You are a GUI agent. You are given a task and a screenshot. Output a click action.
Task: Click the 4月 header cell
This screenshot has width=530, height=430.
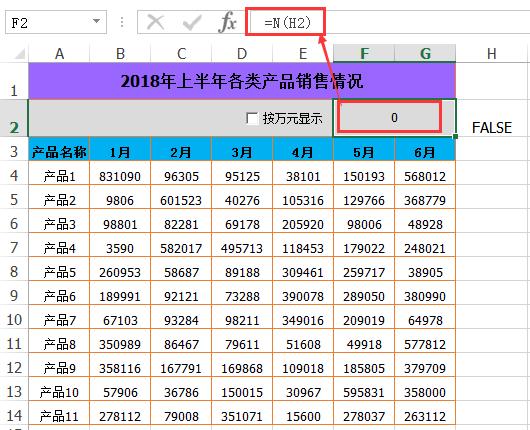pyautogui.click(x=303, y=149)
